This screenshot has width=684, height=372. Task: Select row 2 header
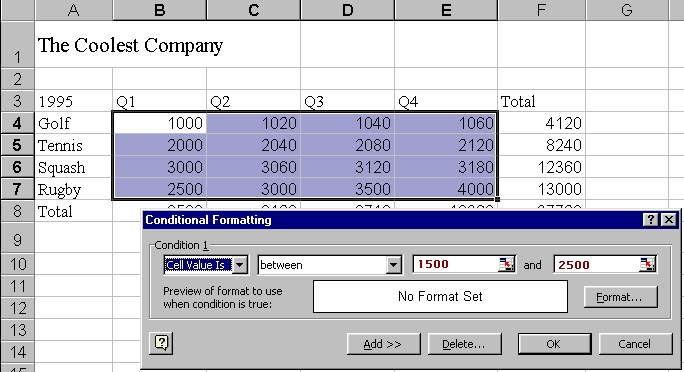pyautogui.click(x=17, y=79)
